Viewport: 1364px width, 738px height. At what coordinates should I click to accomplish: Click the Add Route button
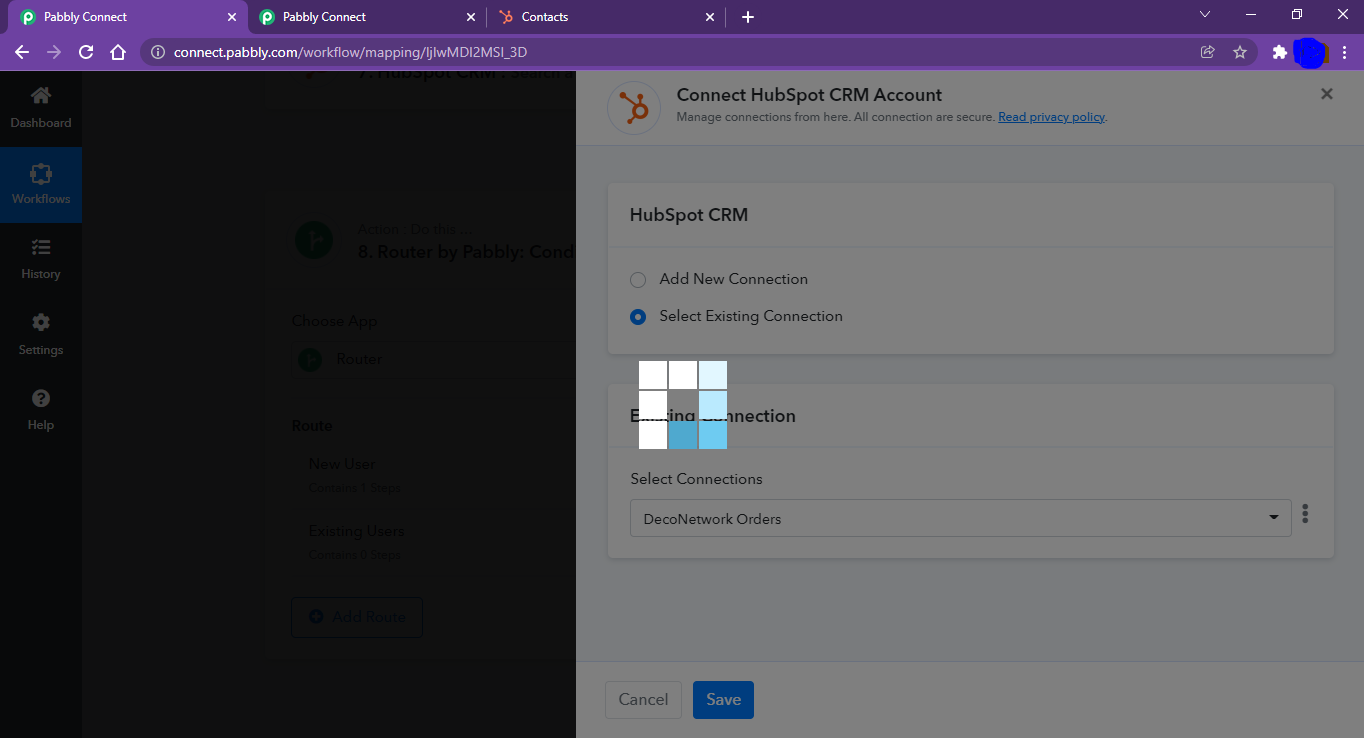(356, 617)
